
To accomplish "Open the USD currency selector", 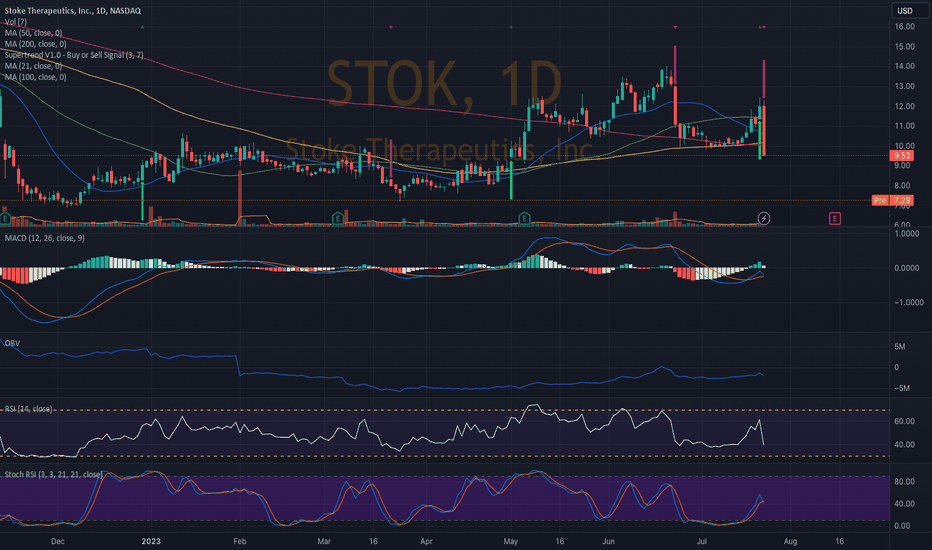I will tap(909, 11).
